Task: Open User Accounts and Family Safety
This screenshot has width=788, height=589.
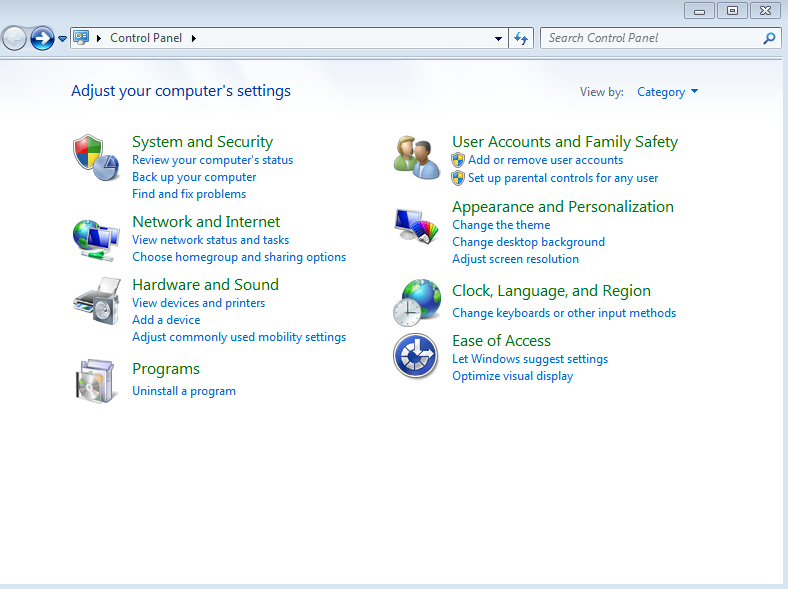Action: pyautogui.click(x=565, y=142)
